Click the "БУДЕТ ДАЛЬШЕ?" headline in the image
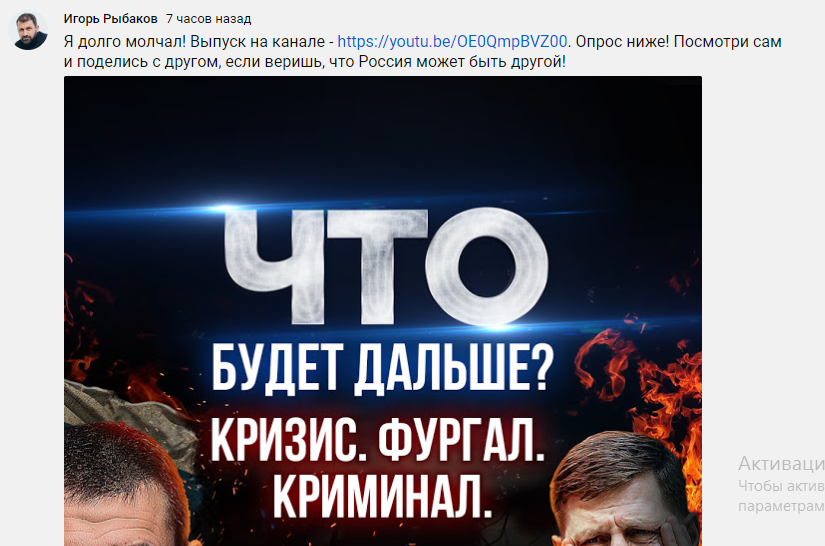Image resolution: width=825 pixels, height=546 pixels. coord(383,369)
